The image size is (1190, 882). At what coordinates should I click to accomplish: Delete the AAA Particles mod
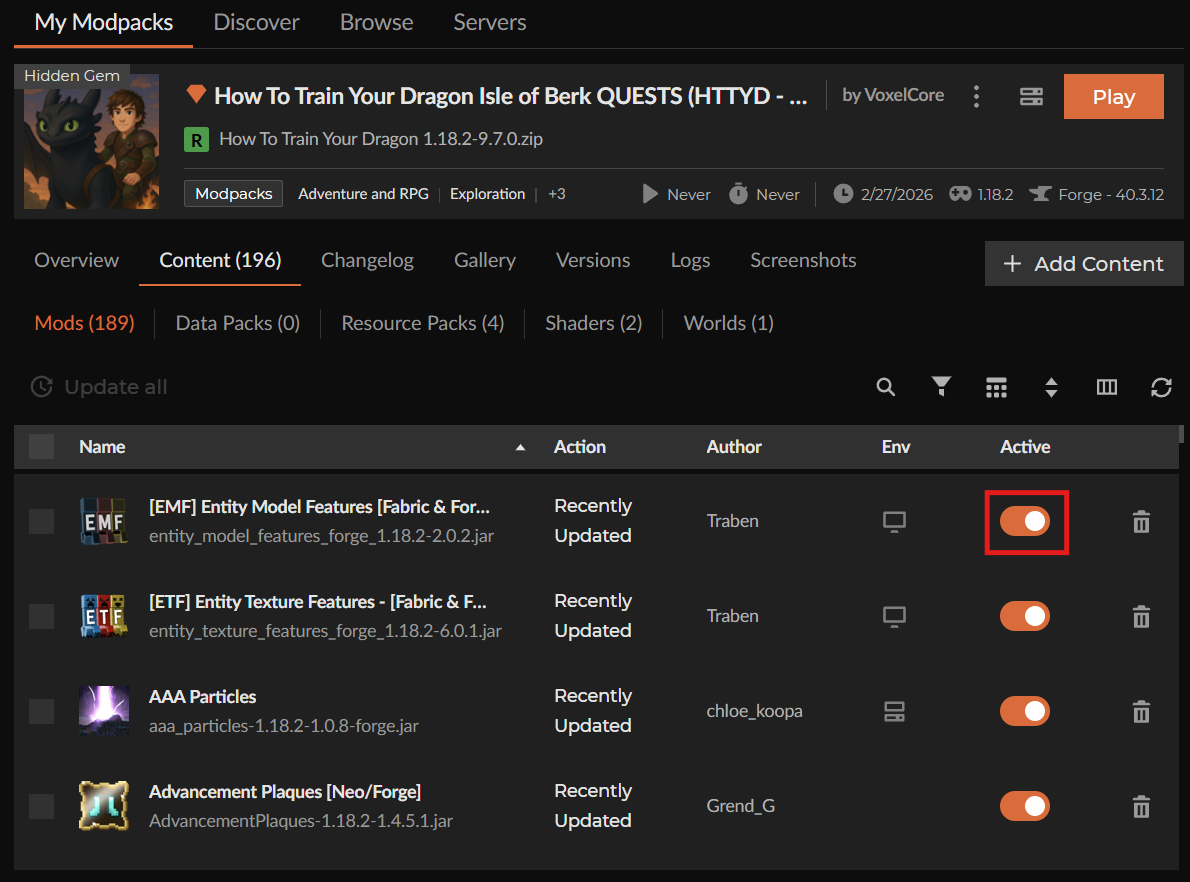(x=1141, y=711)
